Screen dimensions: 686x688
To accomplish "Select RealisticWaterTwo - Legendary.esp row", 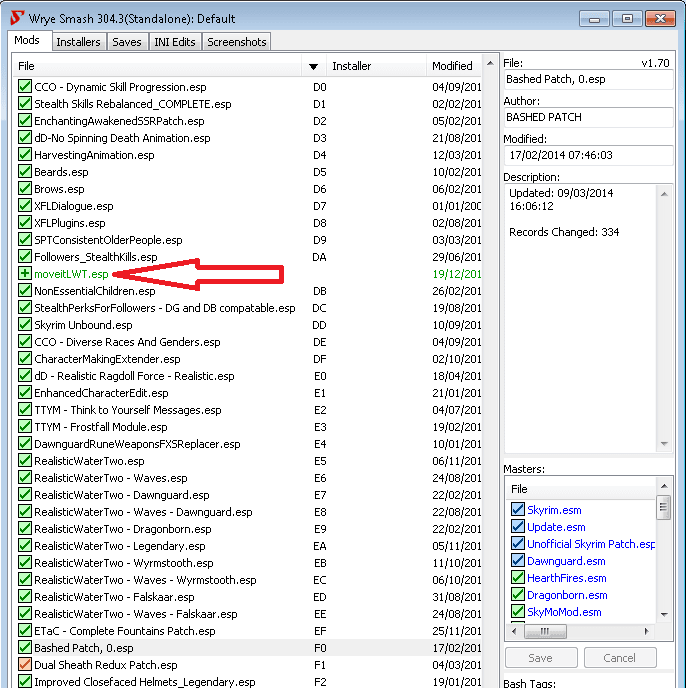I will point(248,546).
